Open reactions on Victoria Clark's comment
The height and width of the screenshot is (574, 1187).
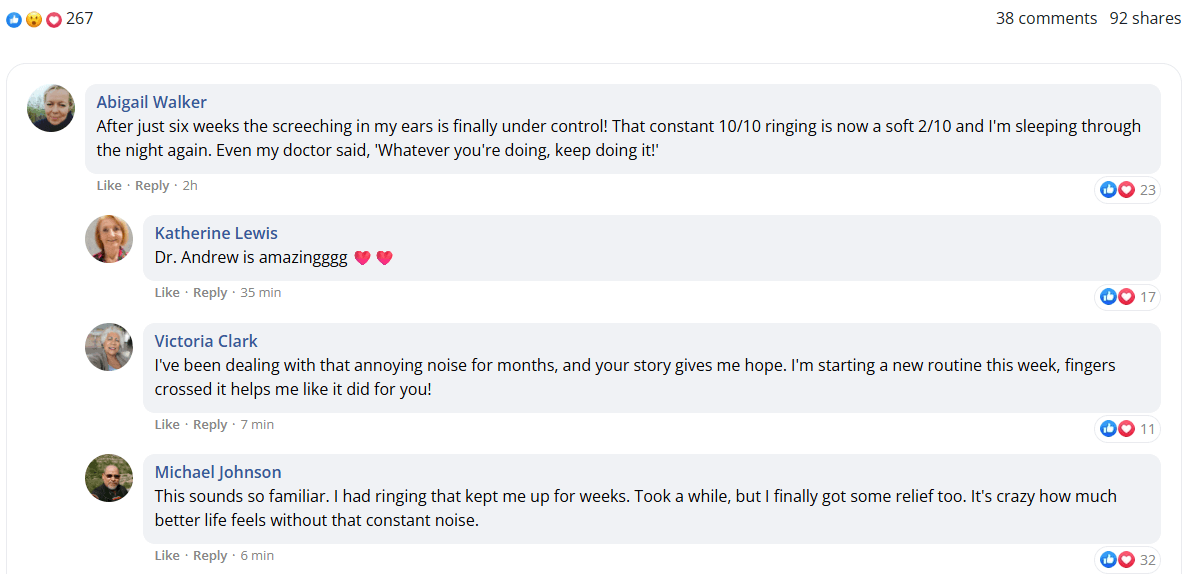click(1128, 429)
